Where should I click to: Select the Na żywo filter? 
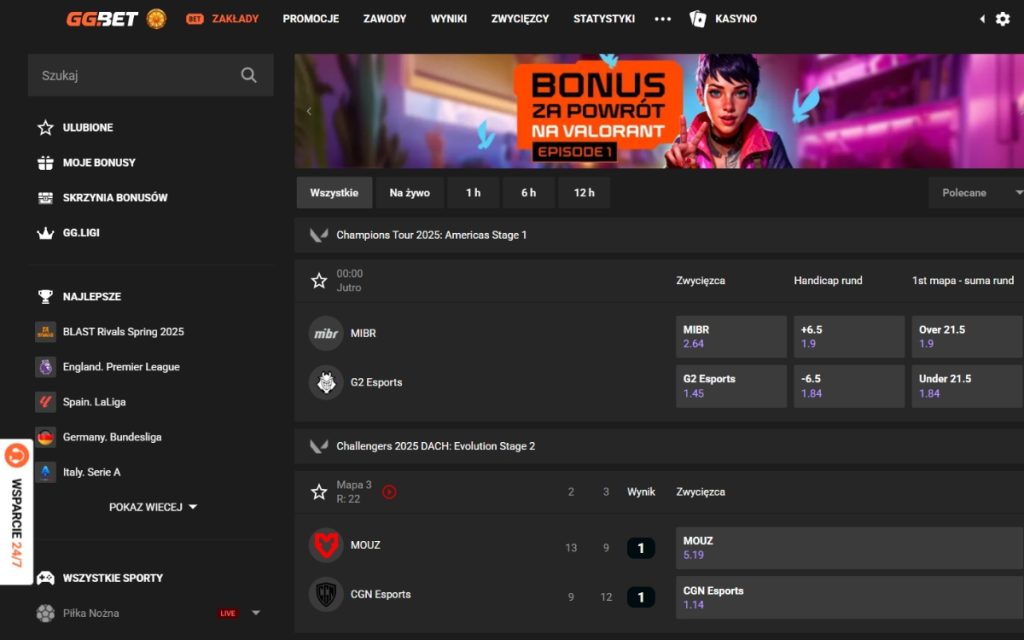click(x=409, y=193)
